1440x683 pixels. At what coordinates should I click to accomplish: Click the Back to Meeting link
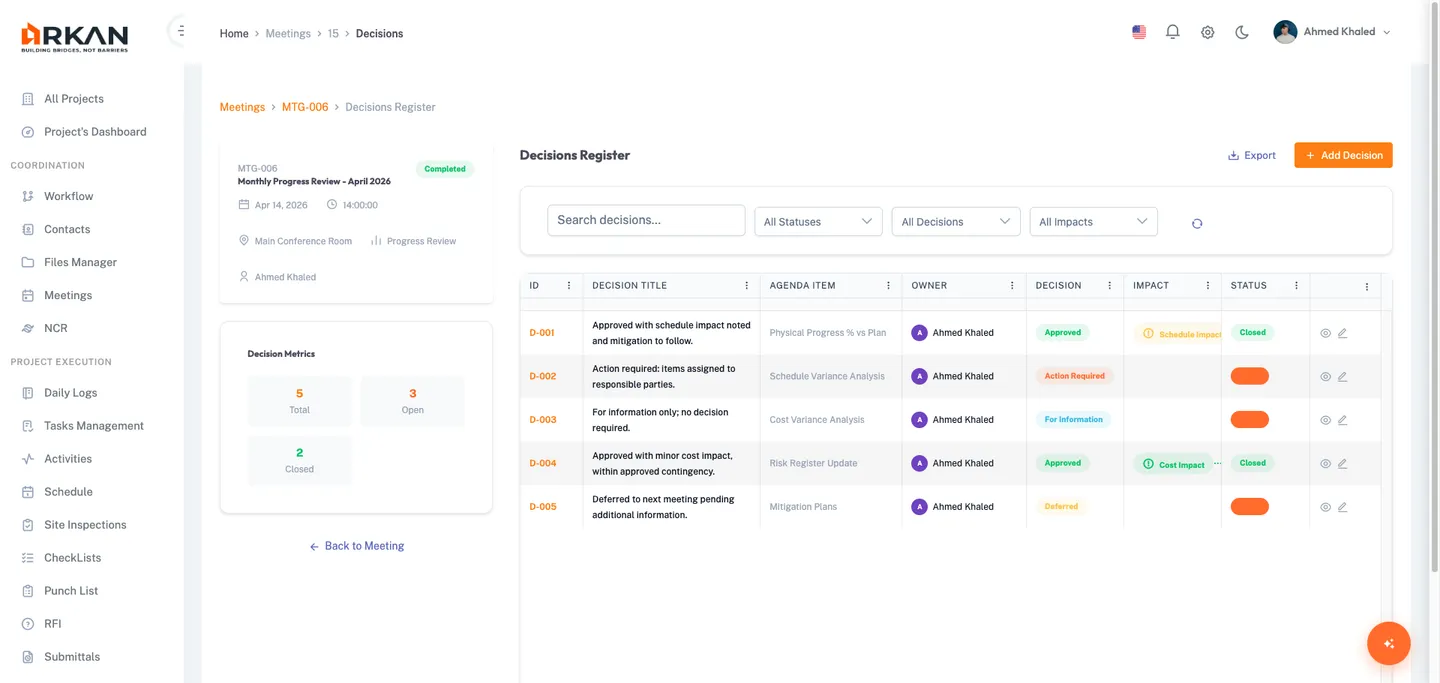click(357, 546)
